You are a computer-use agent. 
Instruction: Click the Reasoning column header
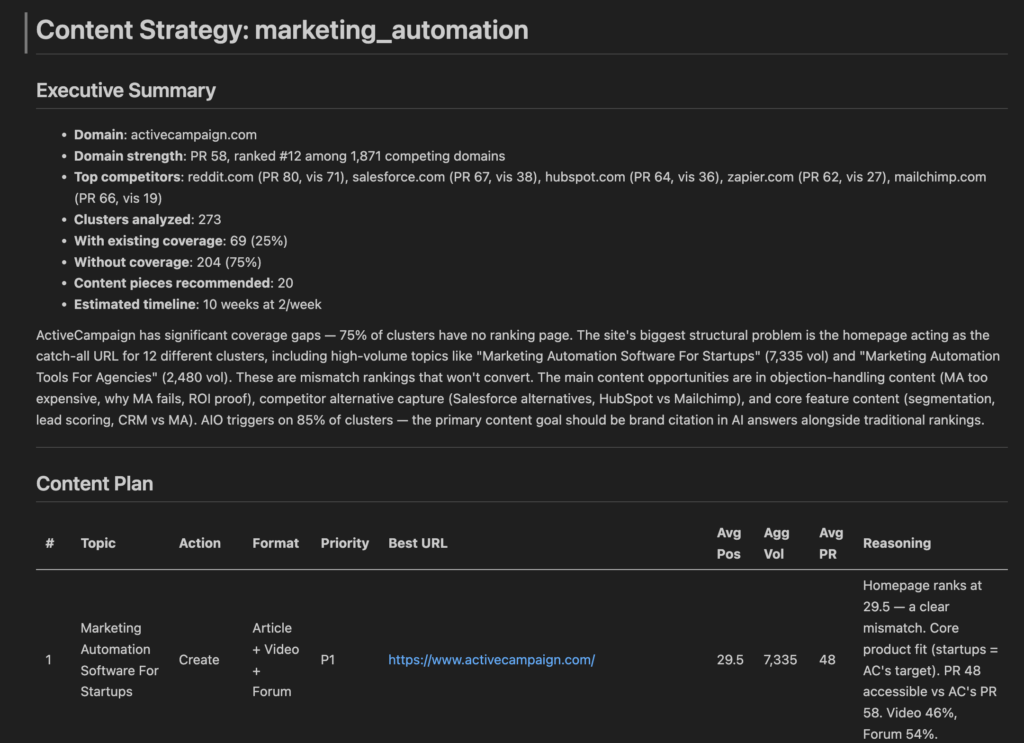pos(897,543)
